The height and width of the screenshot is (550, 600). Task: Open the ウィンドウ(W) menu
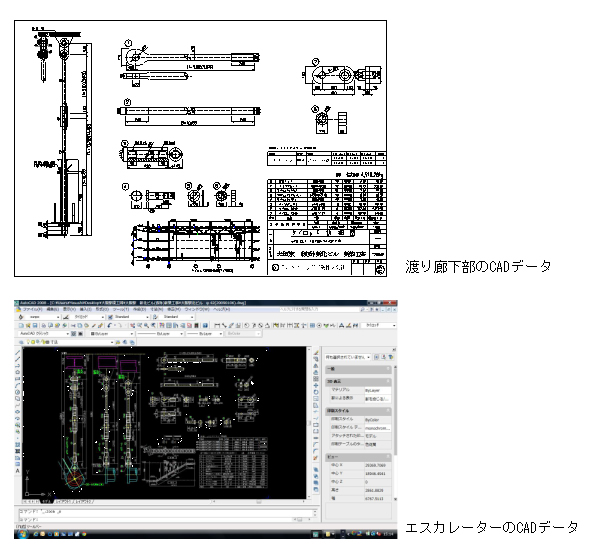pyautogui.click(x=197, y=309)
